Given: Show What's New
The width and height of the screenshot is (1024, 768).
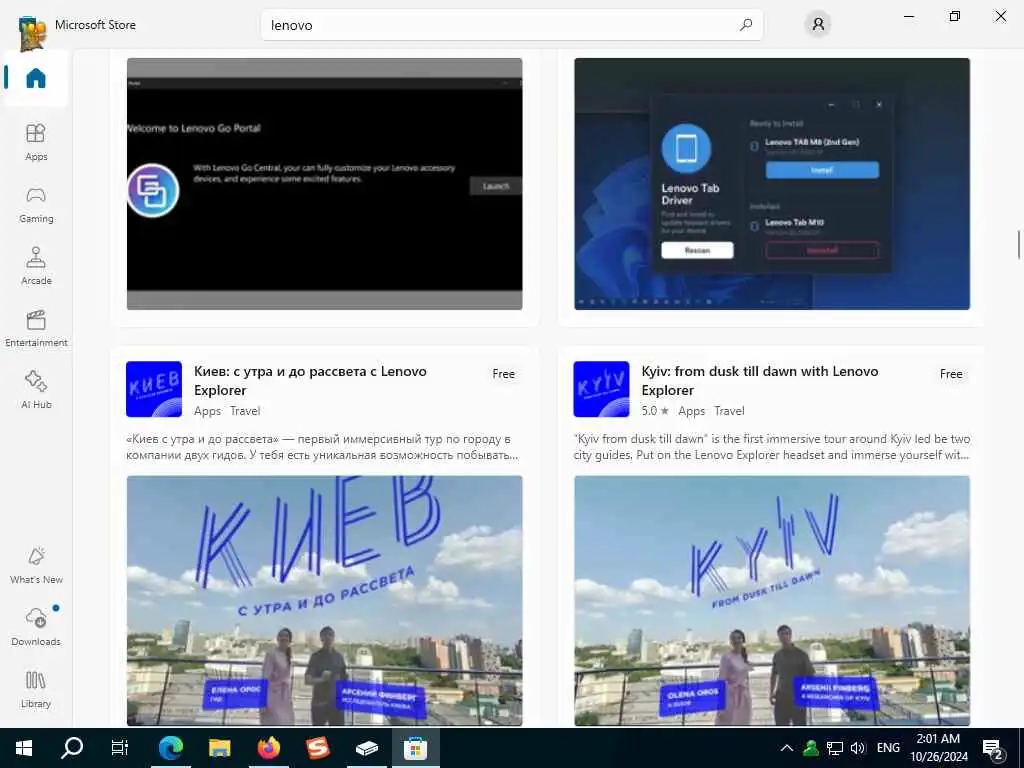Looking at the screenshot, I should point(36,565).
